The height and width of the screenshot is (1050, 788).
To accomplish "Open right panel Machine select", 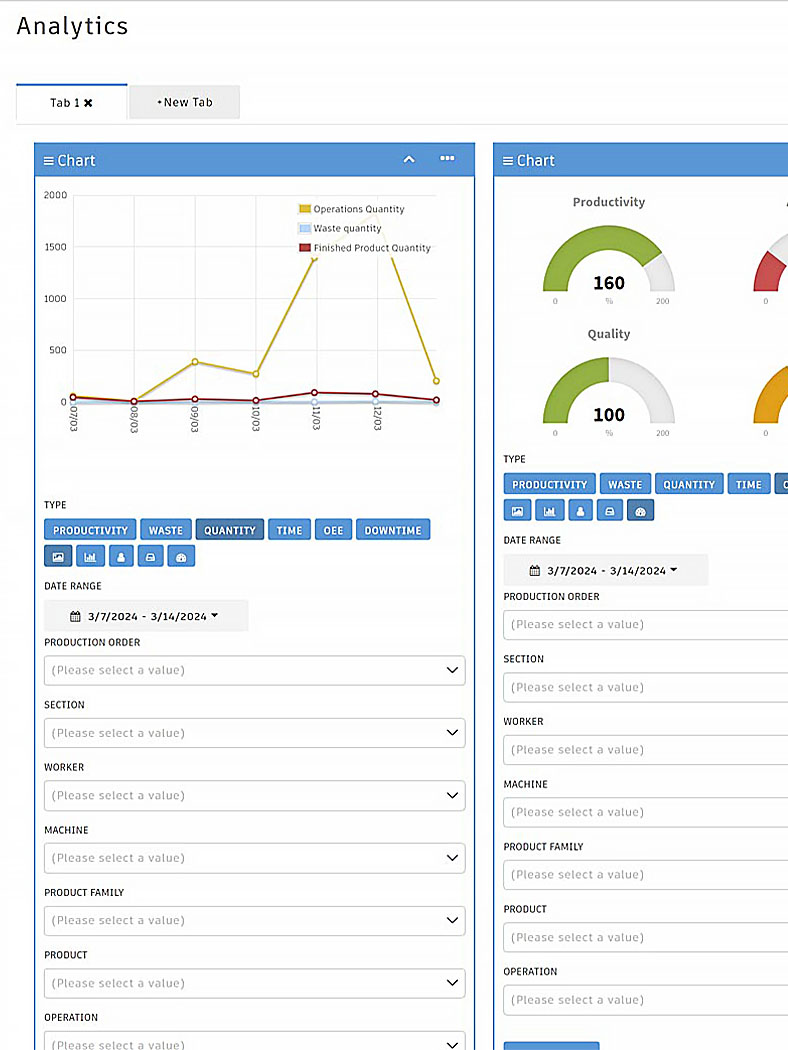I will [645, 812].
